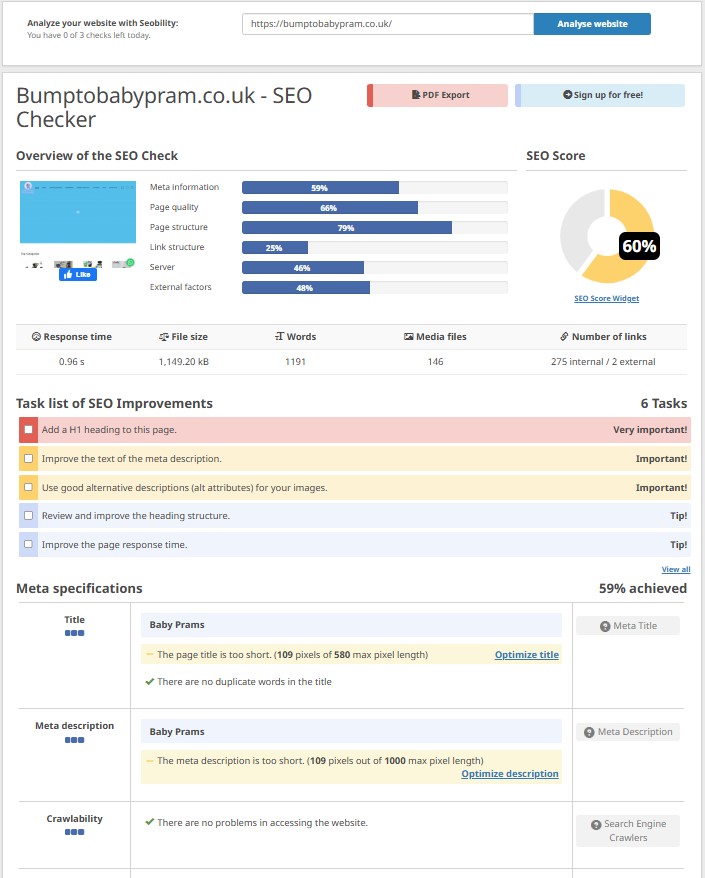The image size is (705, 878).
Task: Check the 'Review heading structure' task
Action: [x=28, y=516]
